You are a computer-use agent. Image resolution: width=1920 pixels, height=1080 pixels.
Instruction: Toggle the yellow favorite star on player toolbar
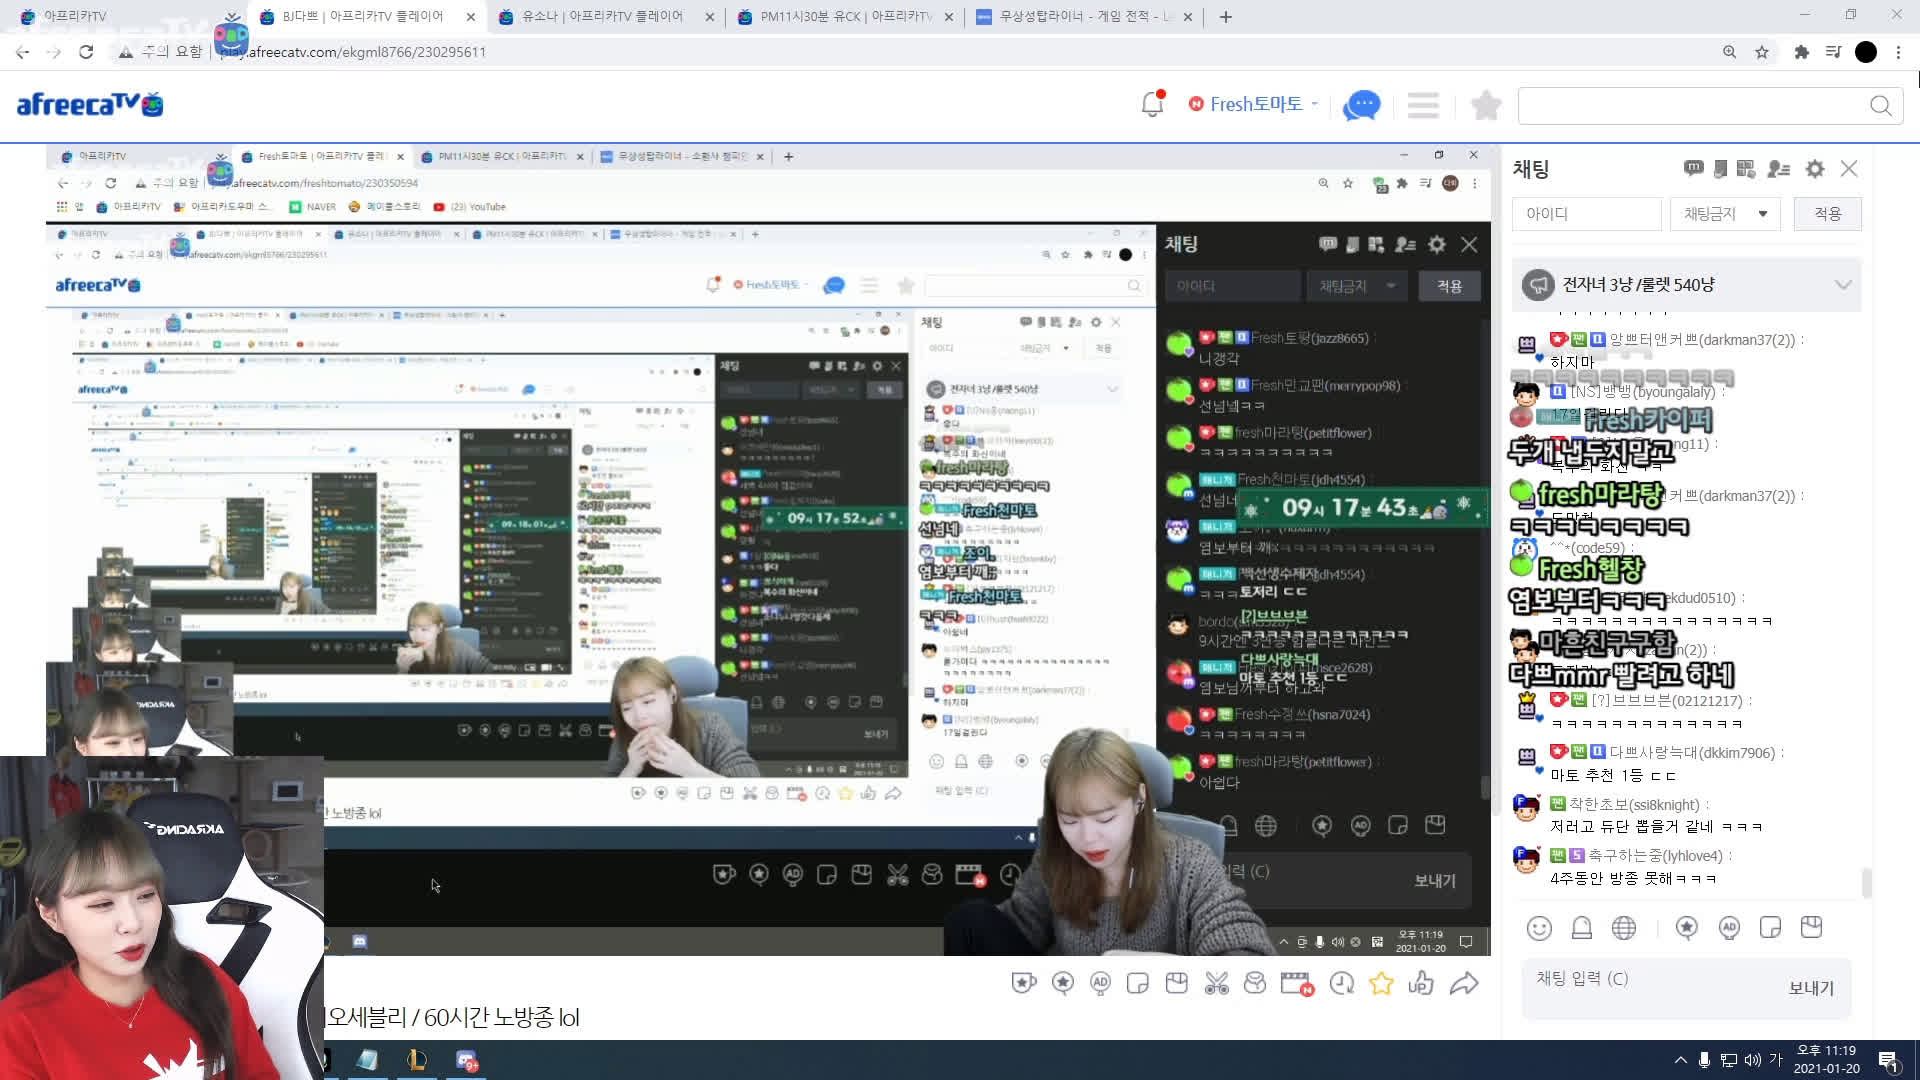(x=1381, y=983)
